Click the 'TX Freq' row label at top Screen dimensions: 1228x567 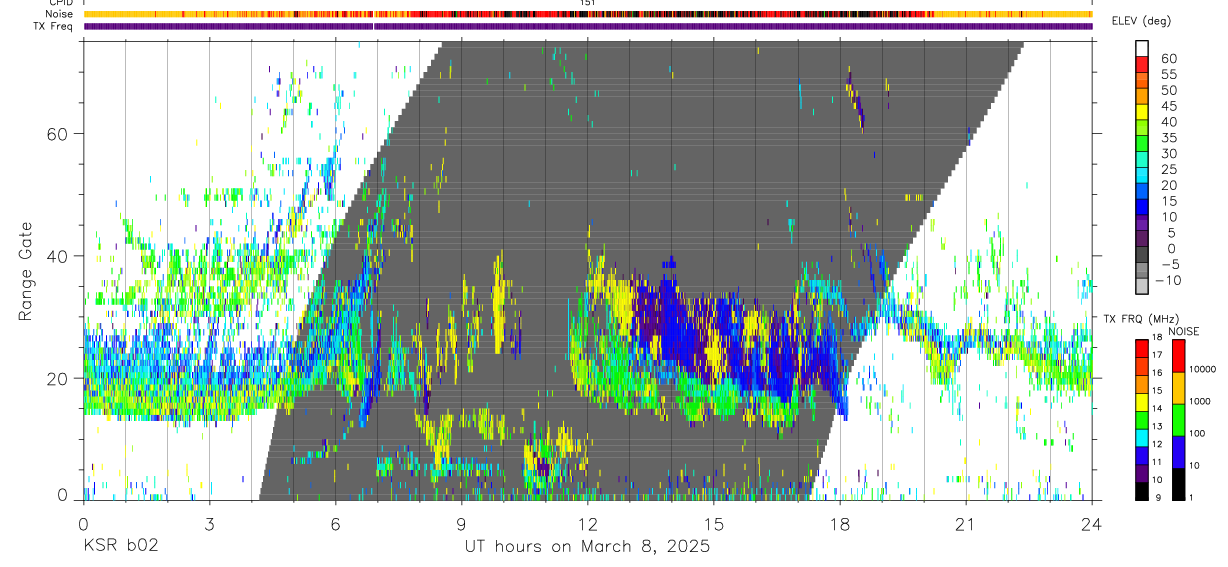[54, 26]
